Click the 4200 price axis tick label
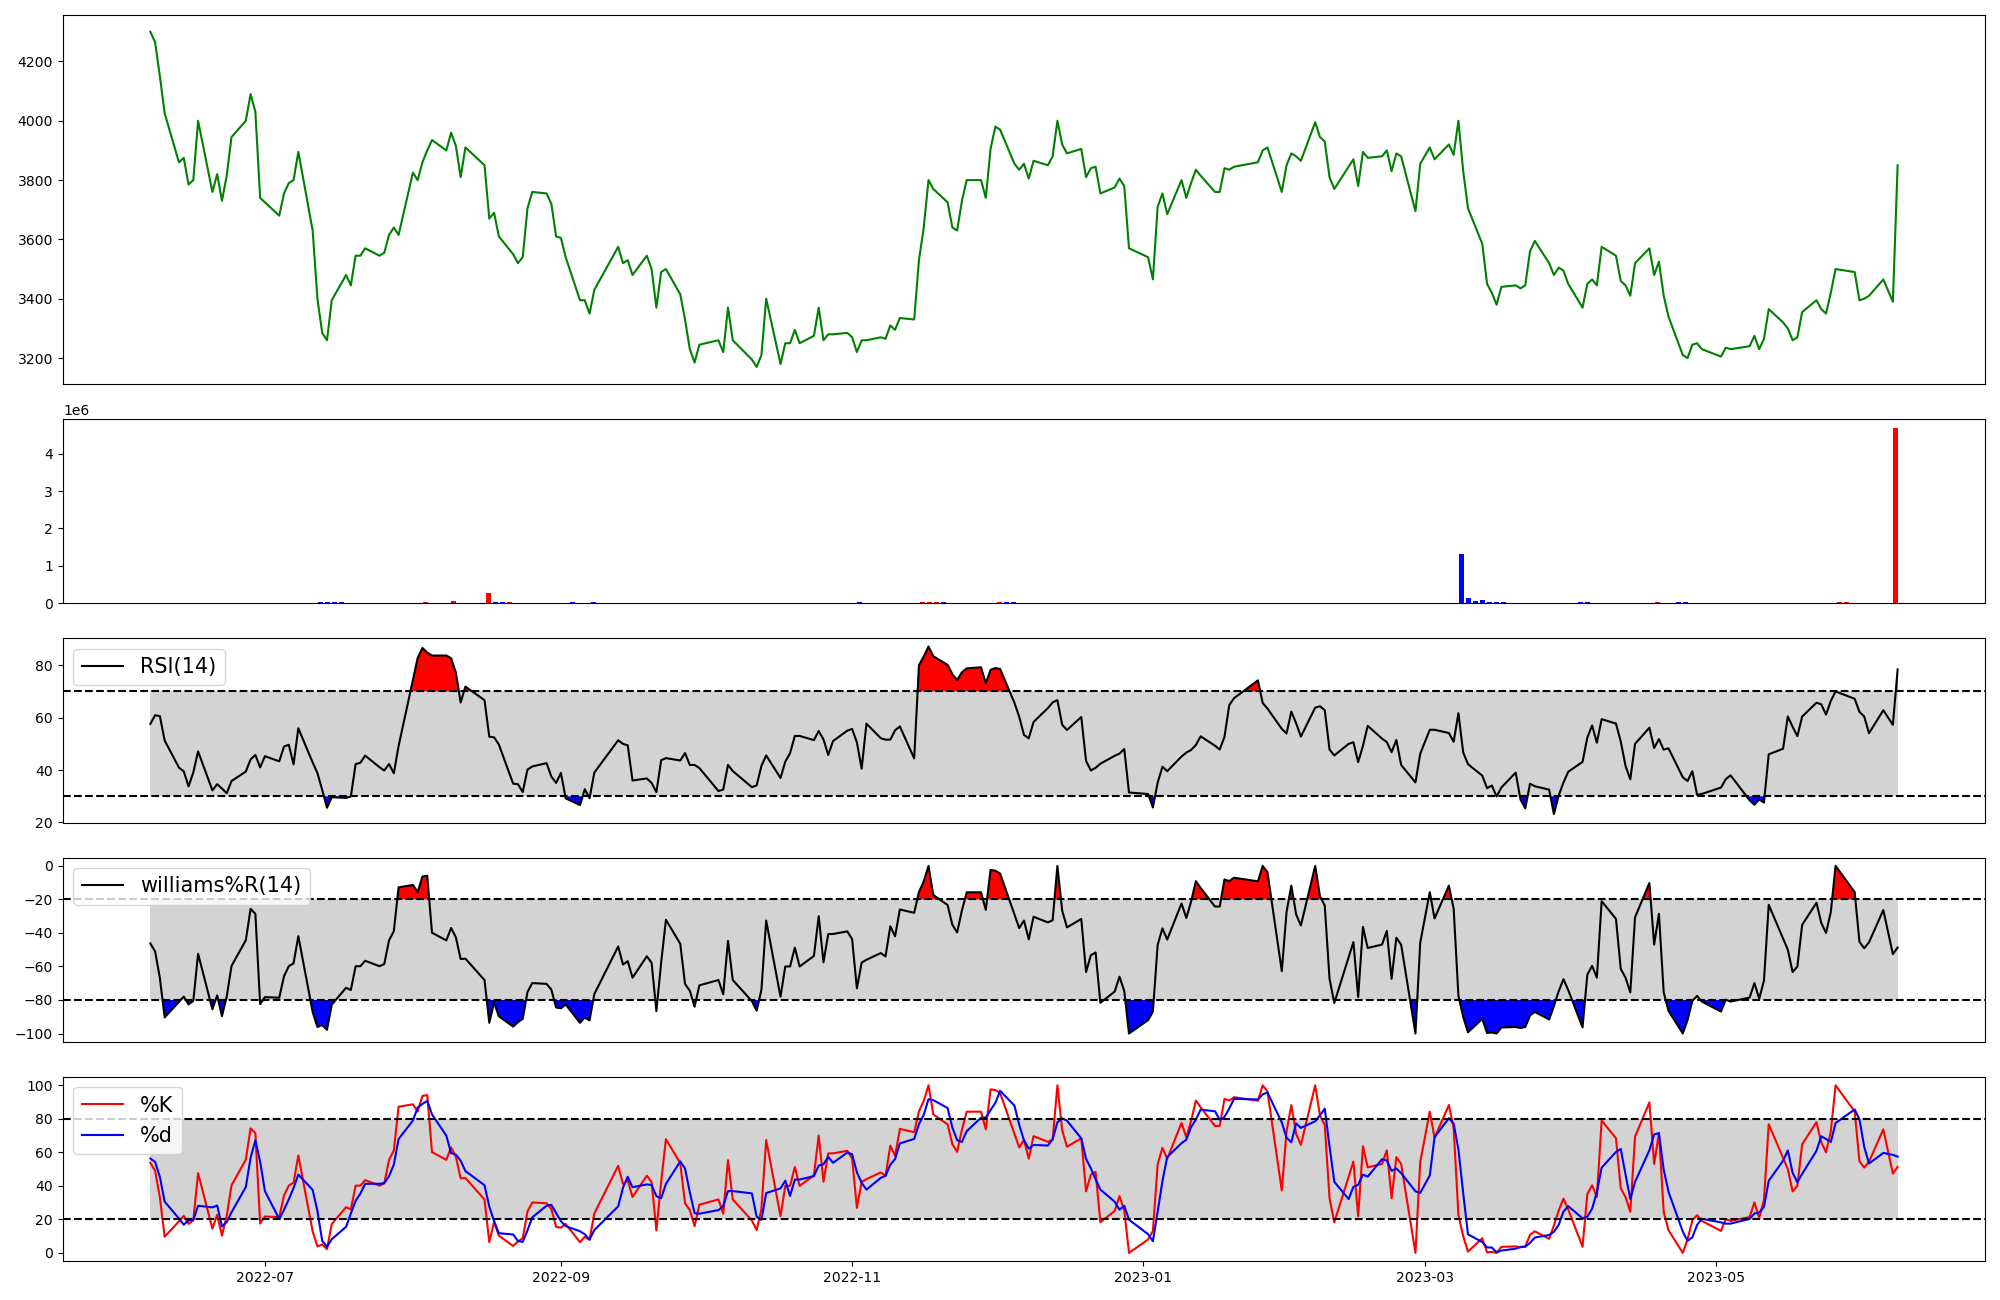Screen dimensions: 2000x1300 coord(36,62)
